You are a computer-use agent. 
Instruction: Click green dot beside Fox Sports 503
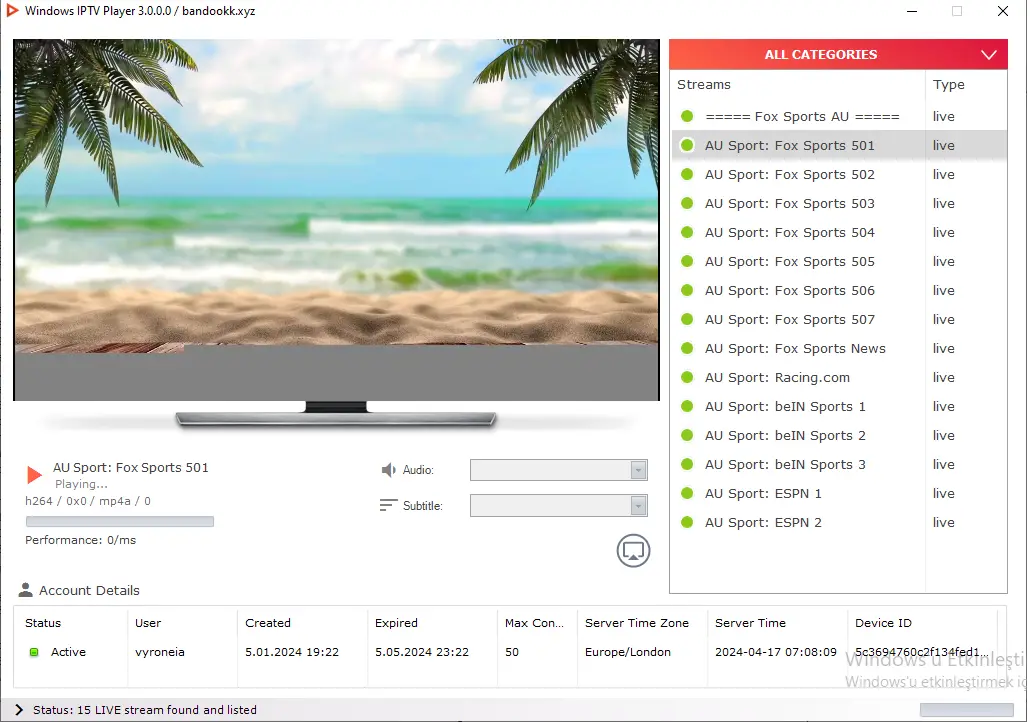687,203
